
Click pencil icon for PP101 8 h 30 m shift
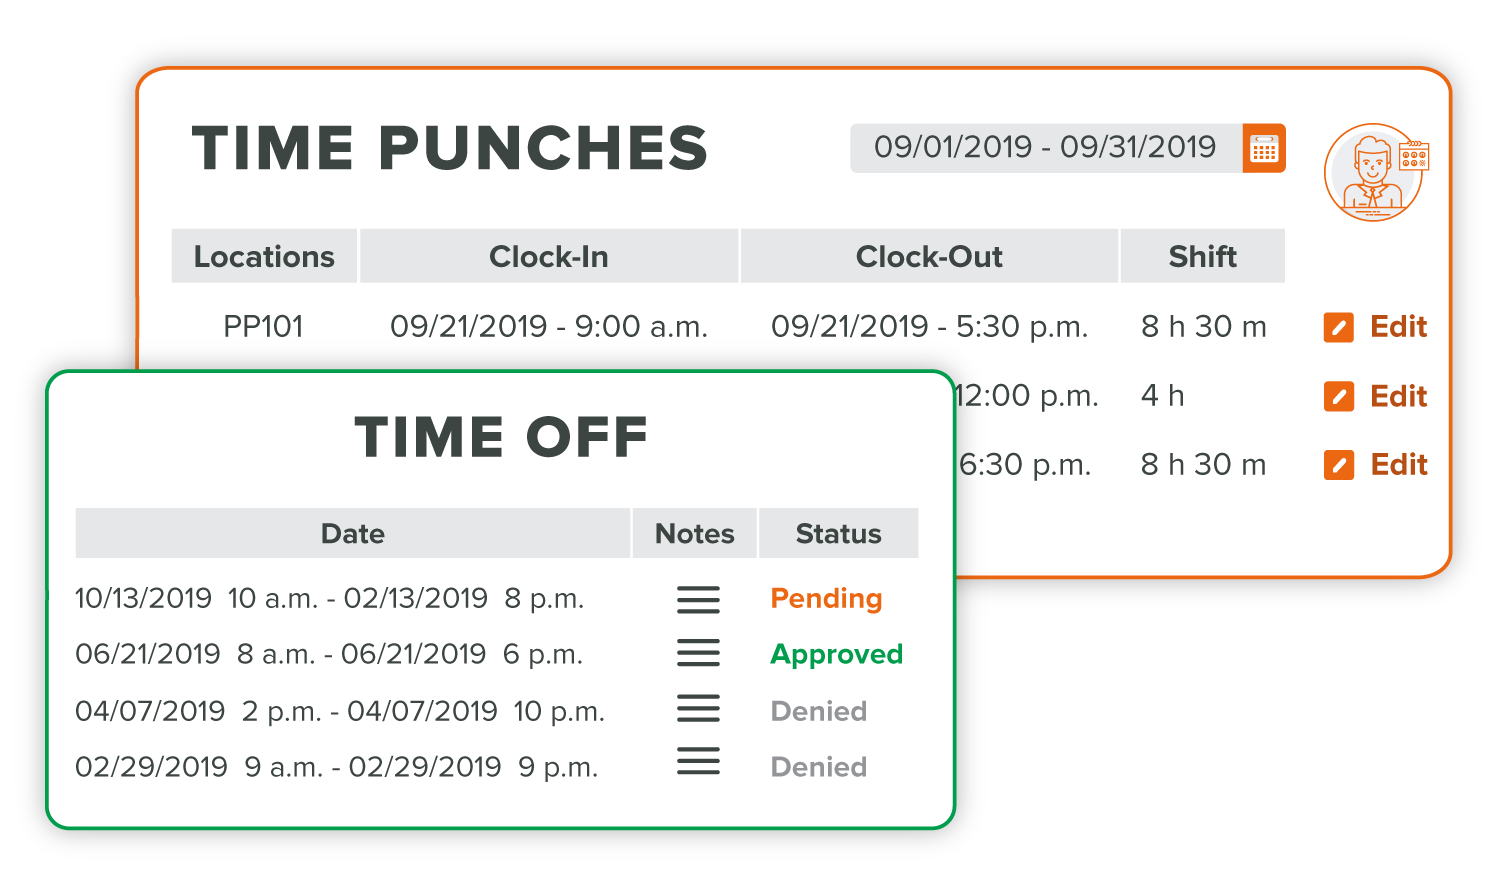(x=1339, y=328)
